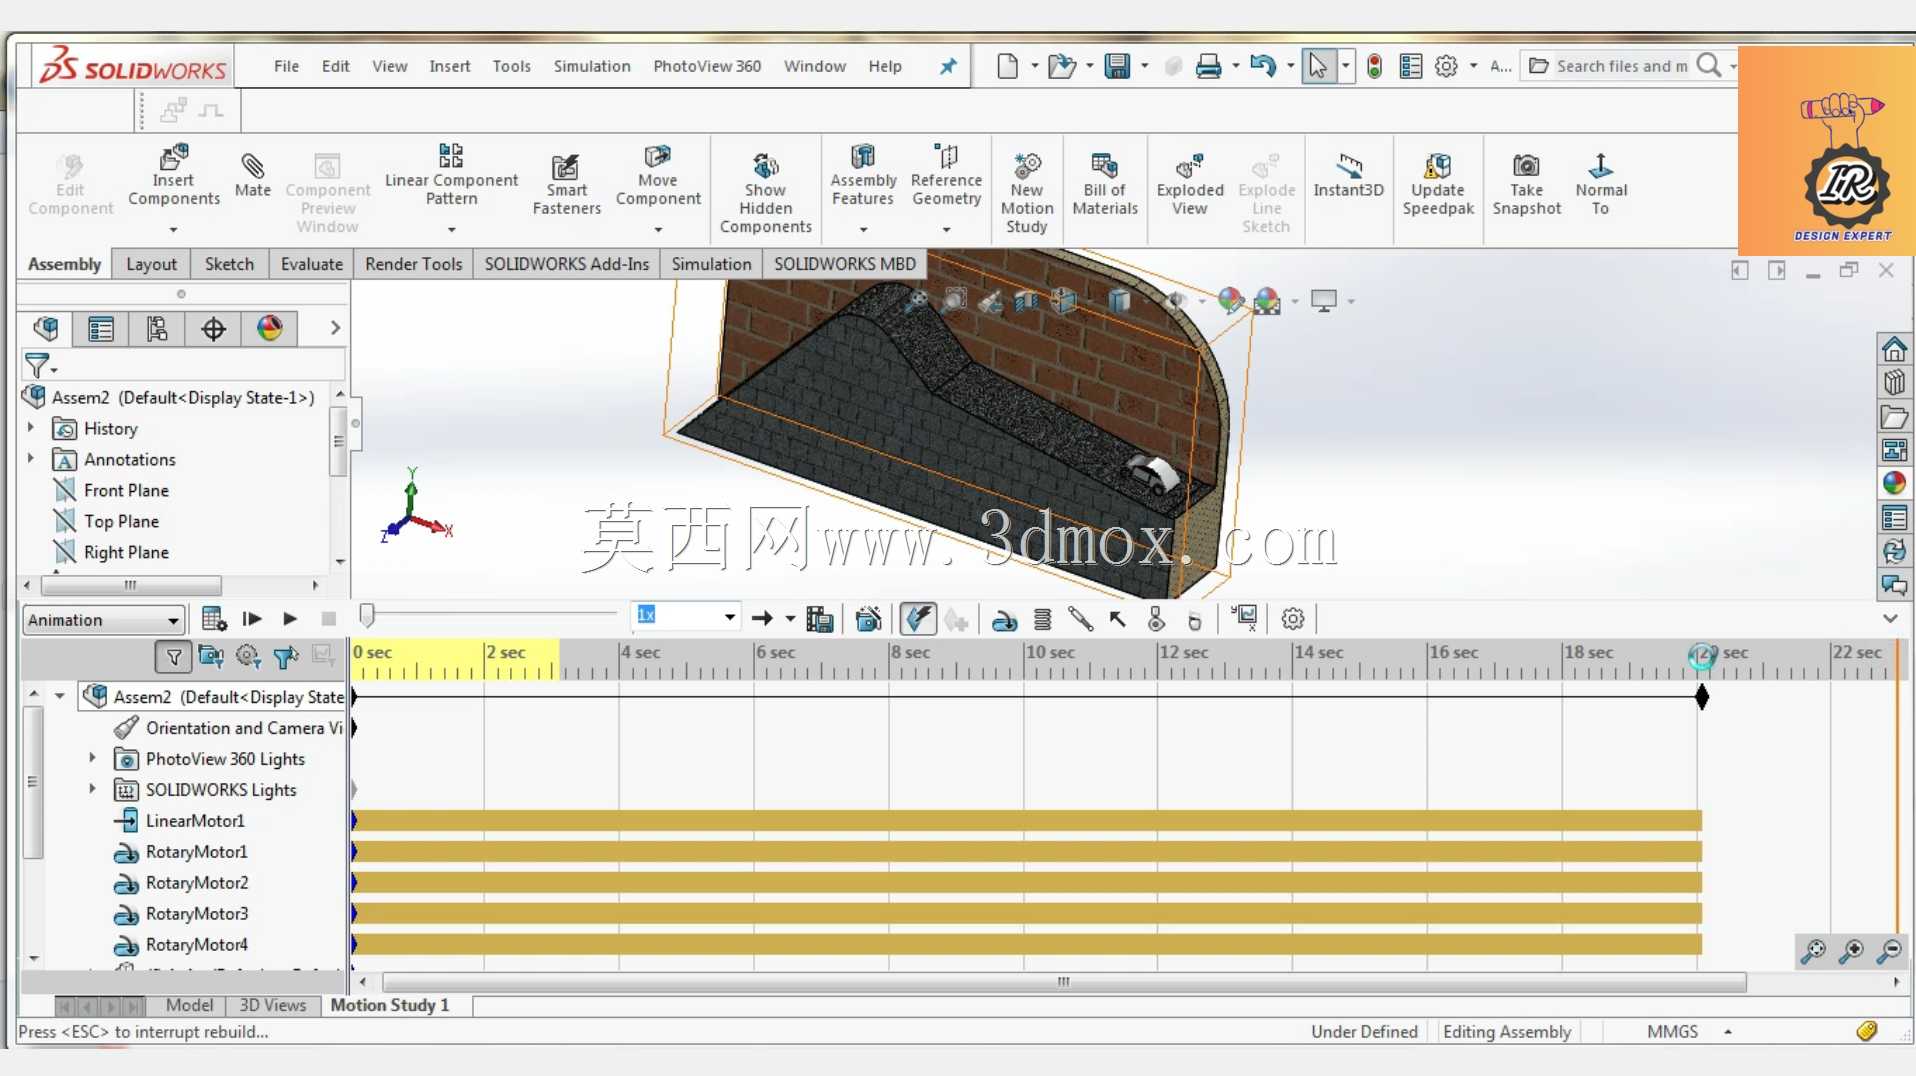
Task: Toggle Instant3D mode
Action: pos(1348,176)
